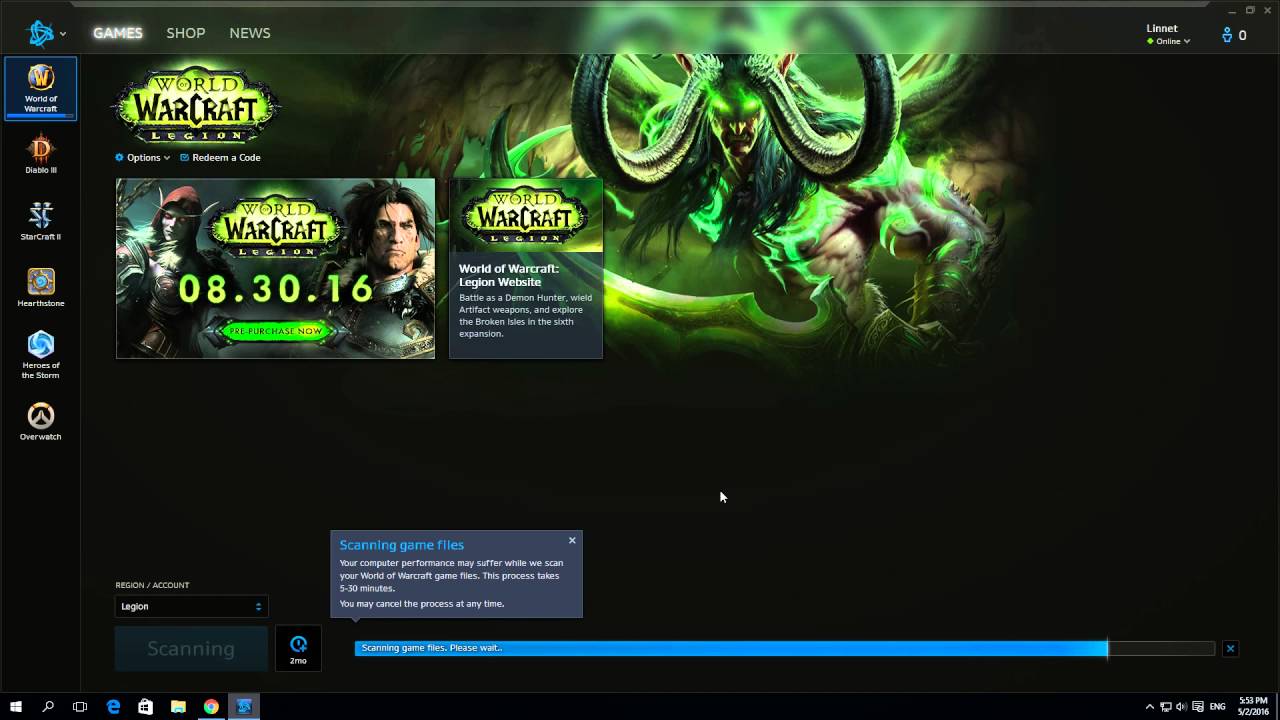This screenshot has width=1280, height=720.
Task: Open the SHOP tab
Action: click(185, 33)
